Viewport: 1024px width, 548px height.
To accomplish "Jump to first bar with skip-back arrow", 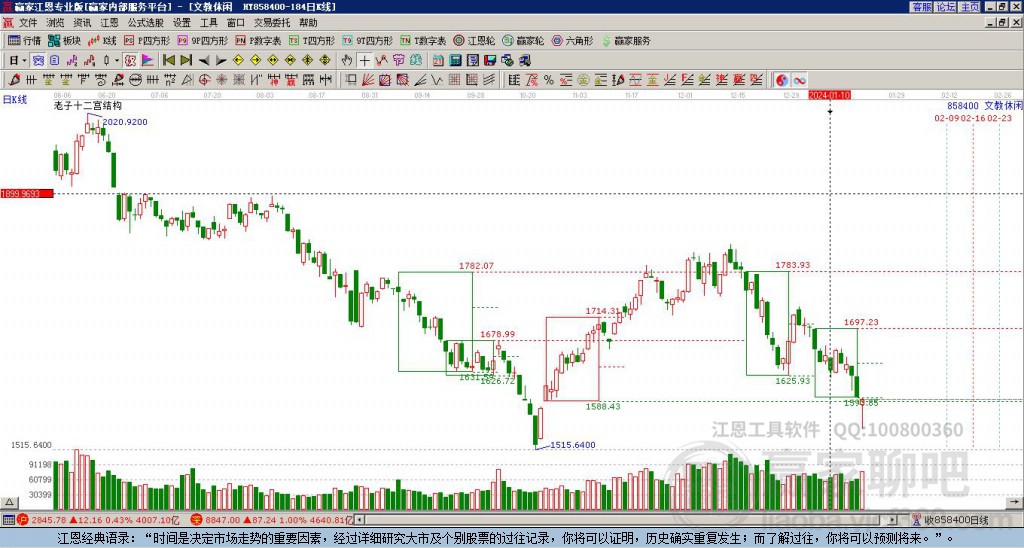I will click(x=168, y=60).
